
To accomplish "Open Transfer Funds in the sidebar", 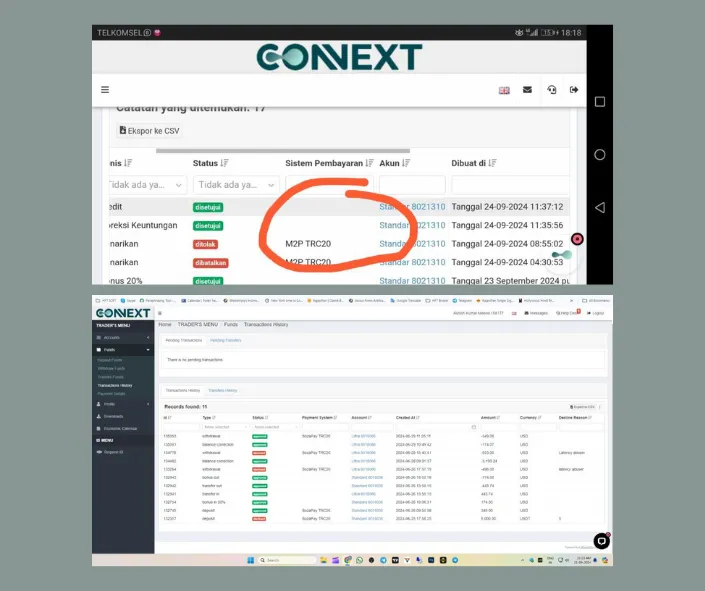I will [x=110, y=377].
